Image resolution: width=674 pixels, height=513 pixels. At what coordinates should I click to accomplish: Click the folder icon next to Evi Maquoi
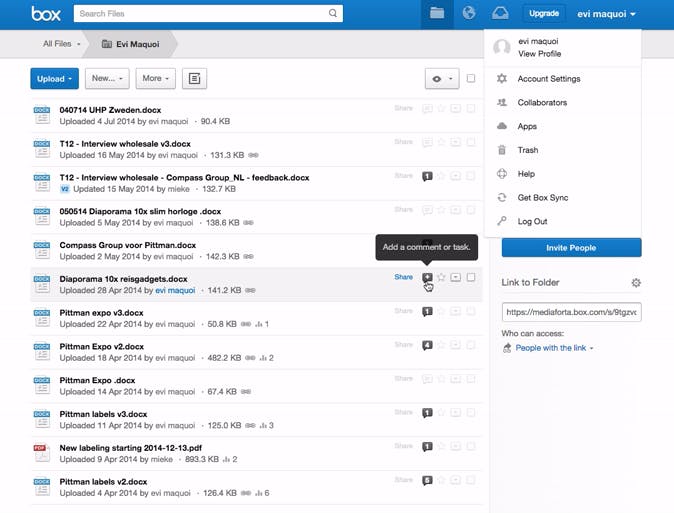click(107, 44)
